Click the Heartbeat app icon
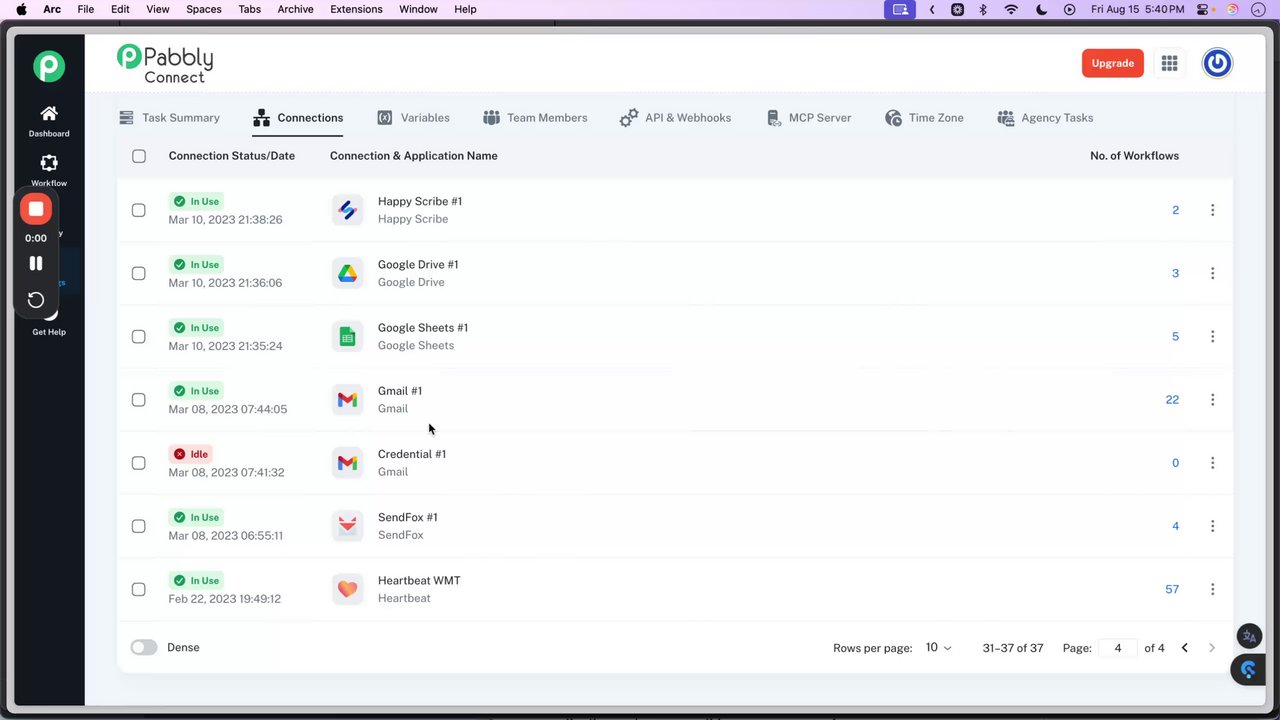Viewport: 1280px width, 720px height. click(x=347, y=589)
